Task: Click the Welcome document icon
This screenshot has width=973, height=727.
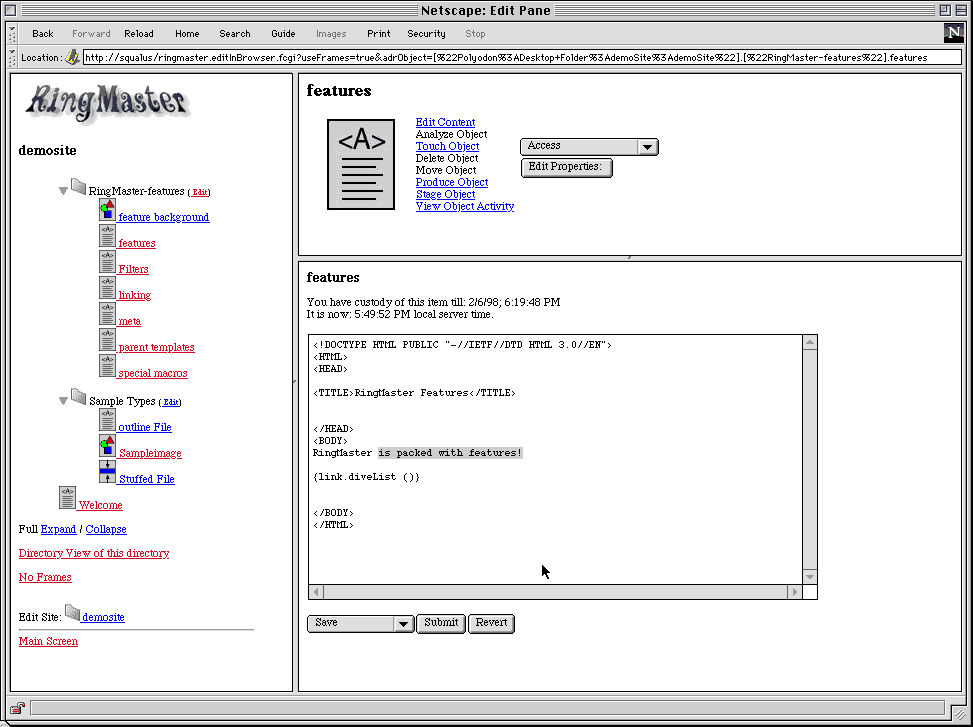Action: point(68,498)
